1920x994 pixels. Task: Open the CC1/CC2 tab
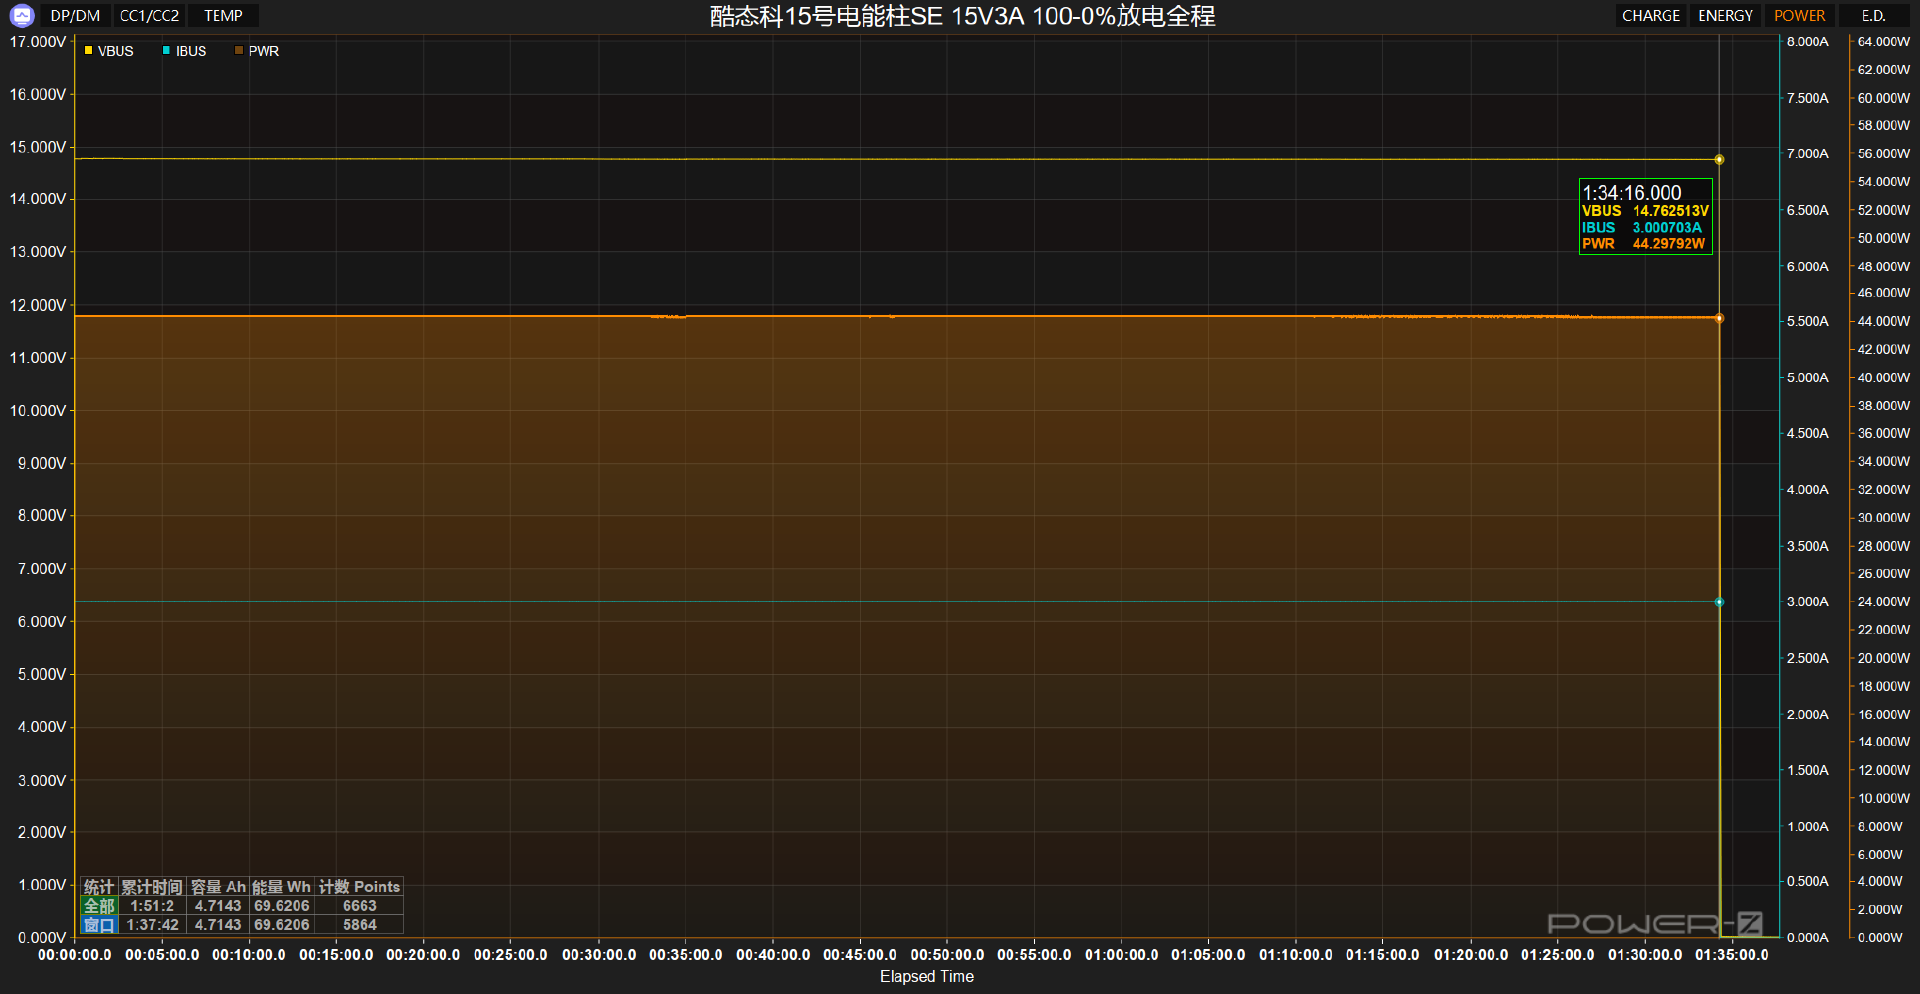point(149,16)
